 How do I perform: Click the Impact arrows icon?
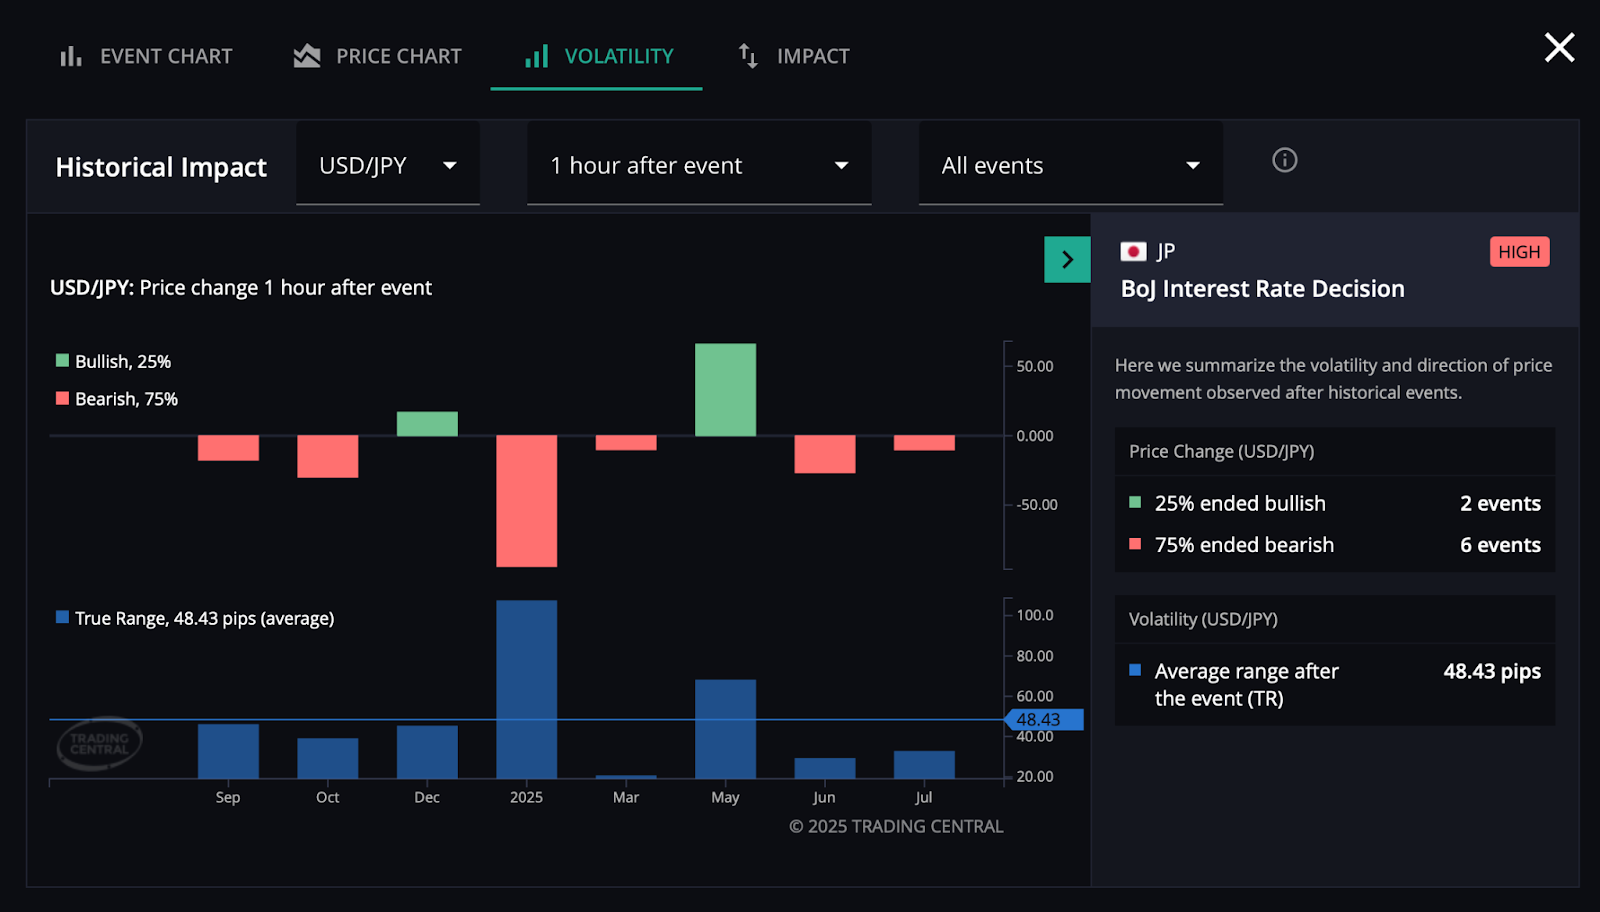coord(748,57)
